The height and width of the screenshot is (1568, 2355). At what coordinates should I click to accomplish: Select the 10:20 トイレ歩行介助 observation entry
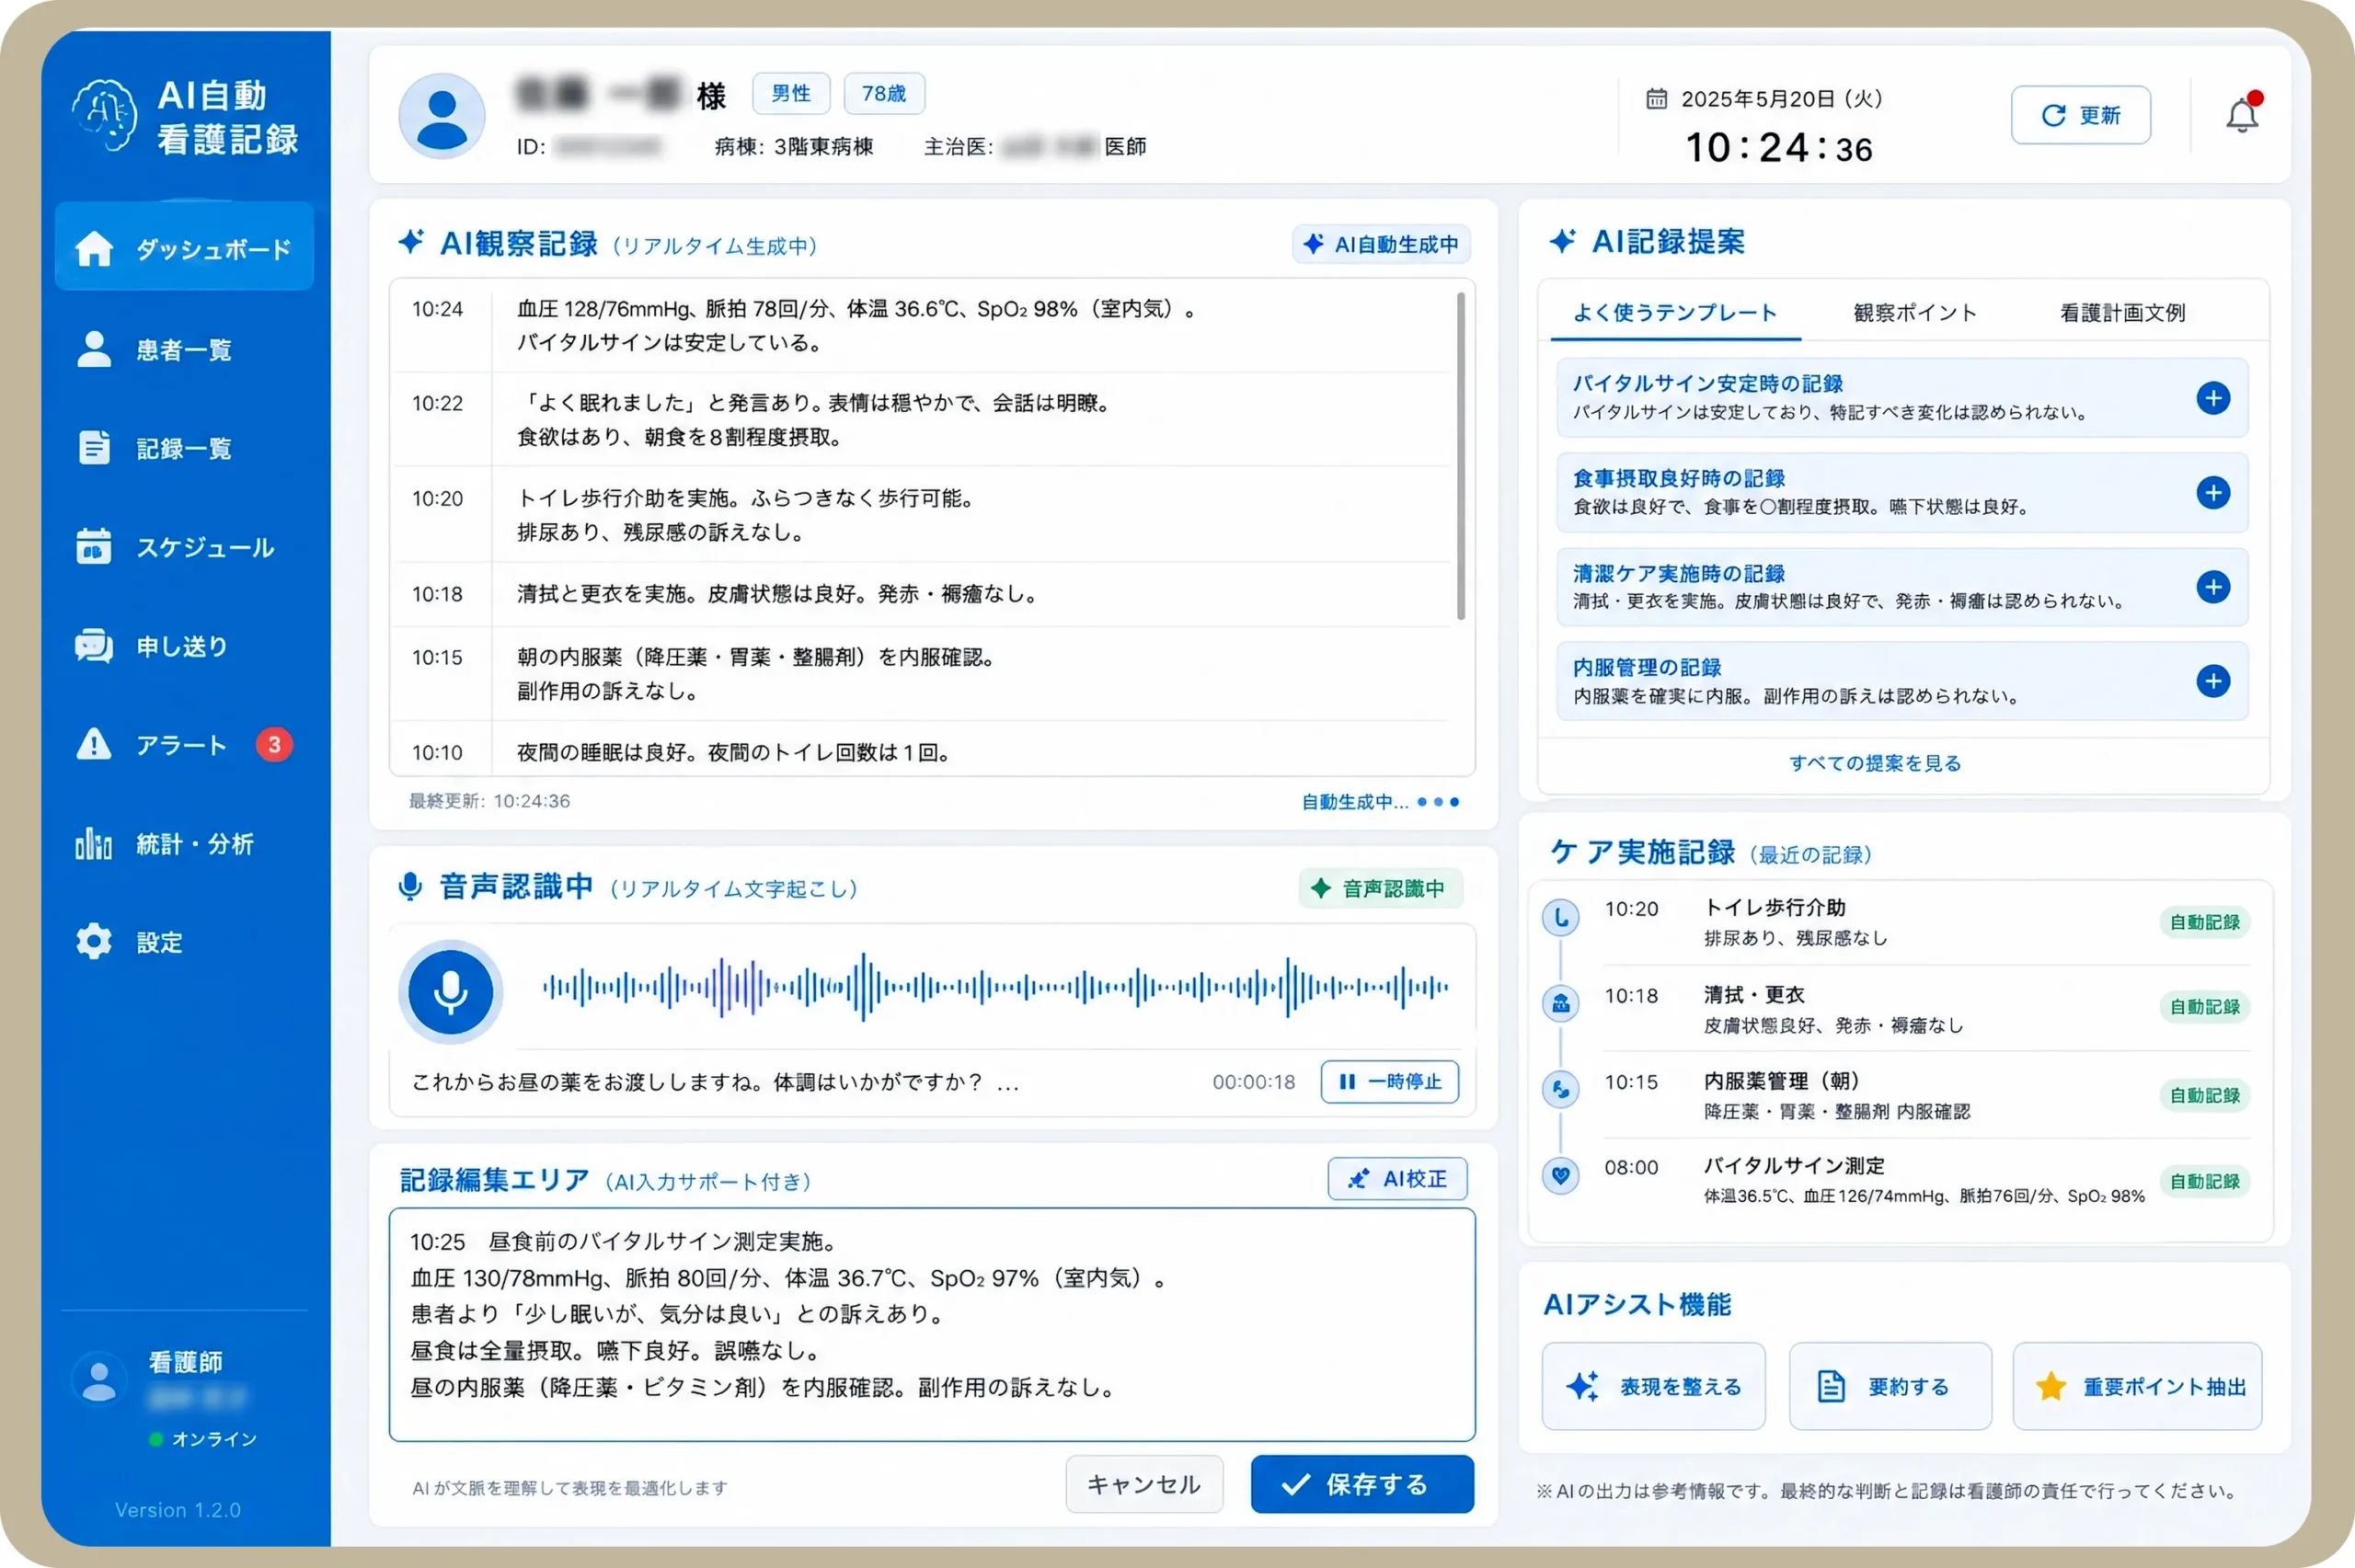click(x=920, y=515)
